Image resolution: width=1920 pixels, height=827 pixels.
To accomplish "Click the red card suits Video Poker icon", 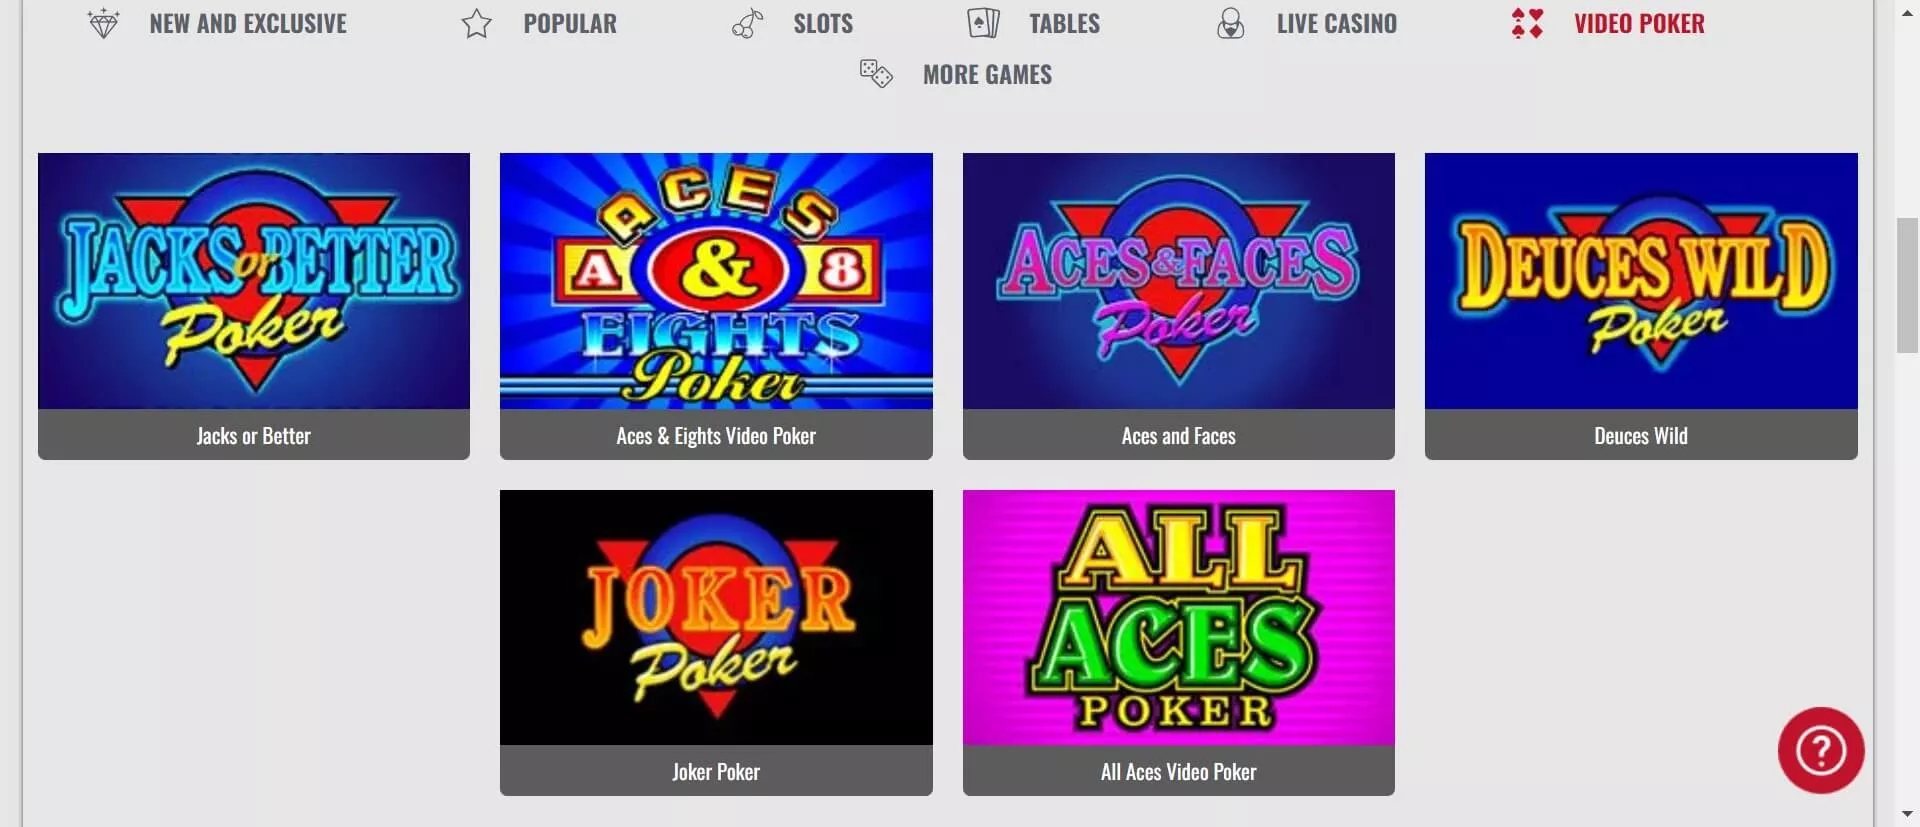I will [1527, 23].
